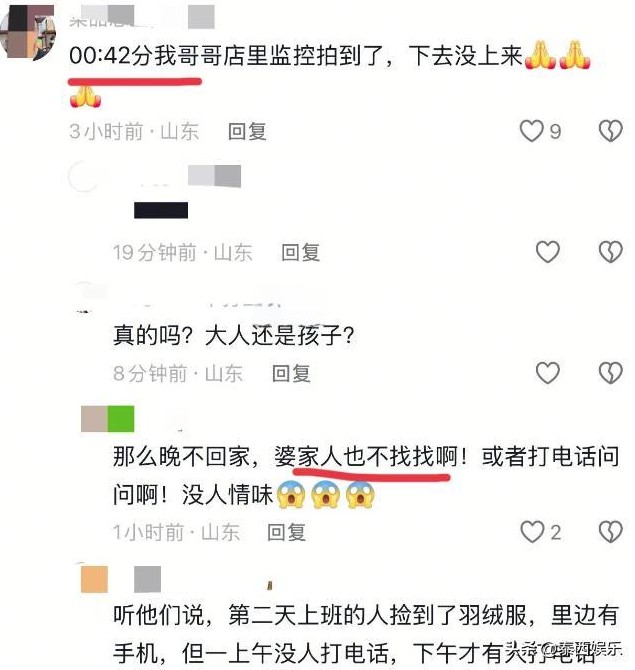The height and width of the screenshot is (670, 635).
Task: Tap broken heart on 19分钟前 reply
Action: point(610,252)
